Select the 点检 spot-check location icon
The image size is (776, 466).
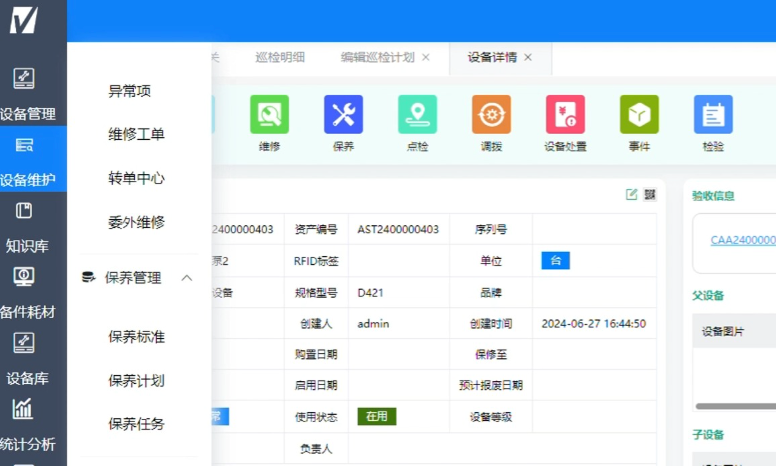417,115
